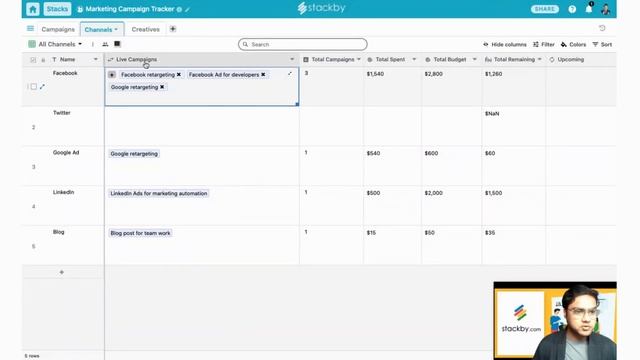Open notifications bell icon
The image size is (640, 360).
(589, 9)
